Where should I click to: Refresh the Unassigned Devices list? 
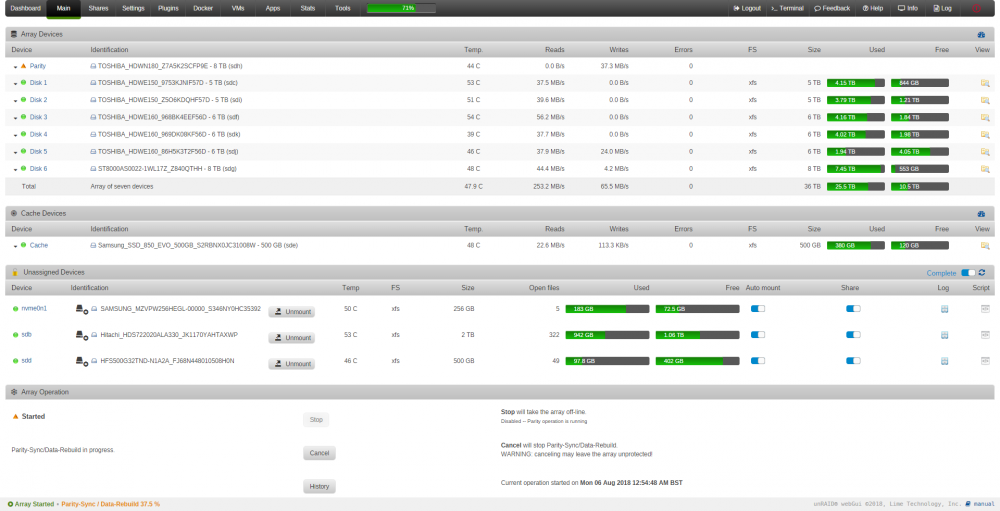pyautogui.click(x=982, y=272)
